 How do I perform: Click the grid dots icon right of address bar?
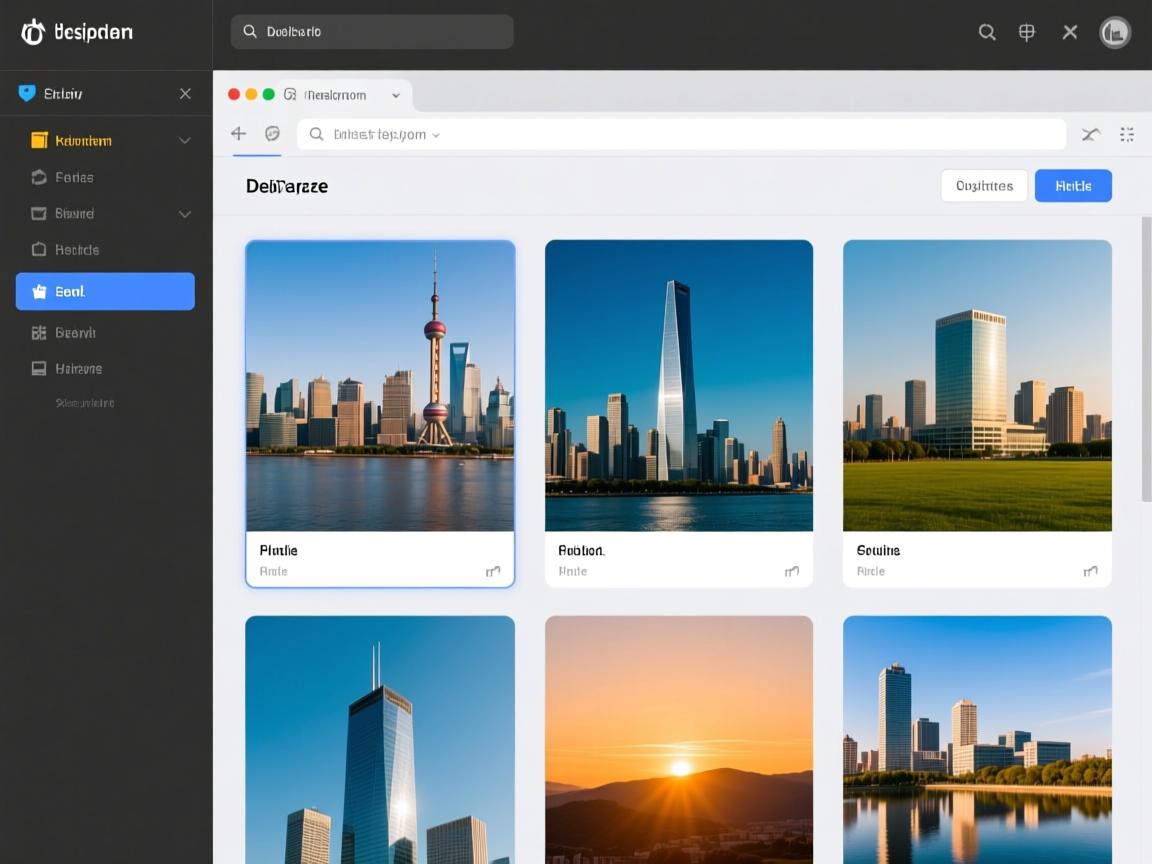1127,134
